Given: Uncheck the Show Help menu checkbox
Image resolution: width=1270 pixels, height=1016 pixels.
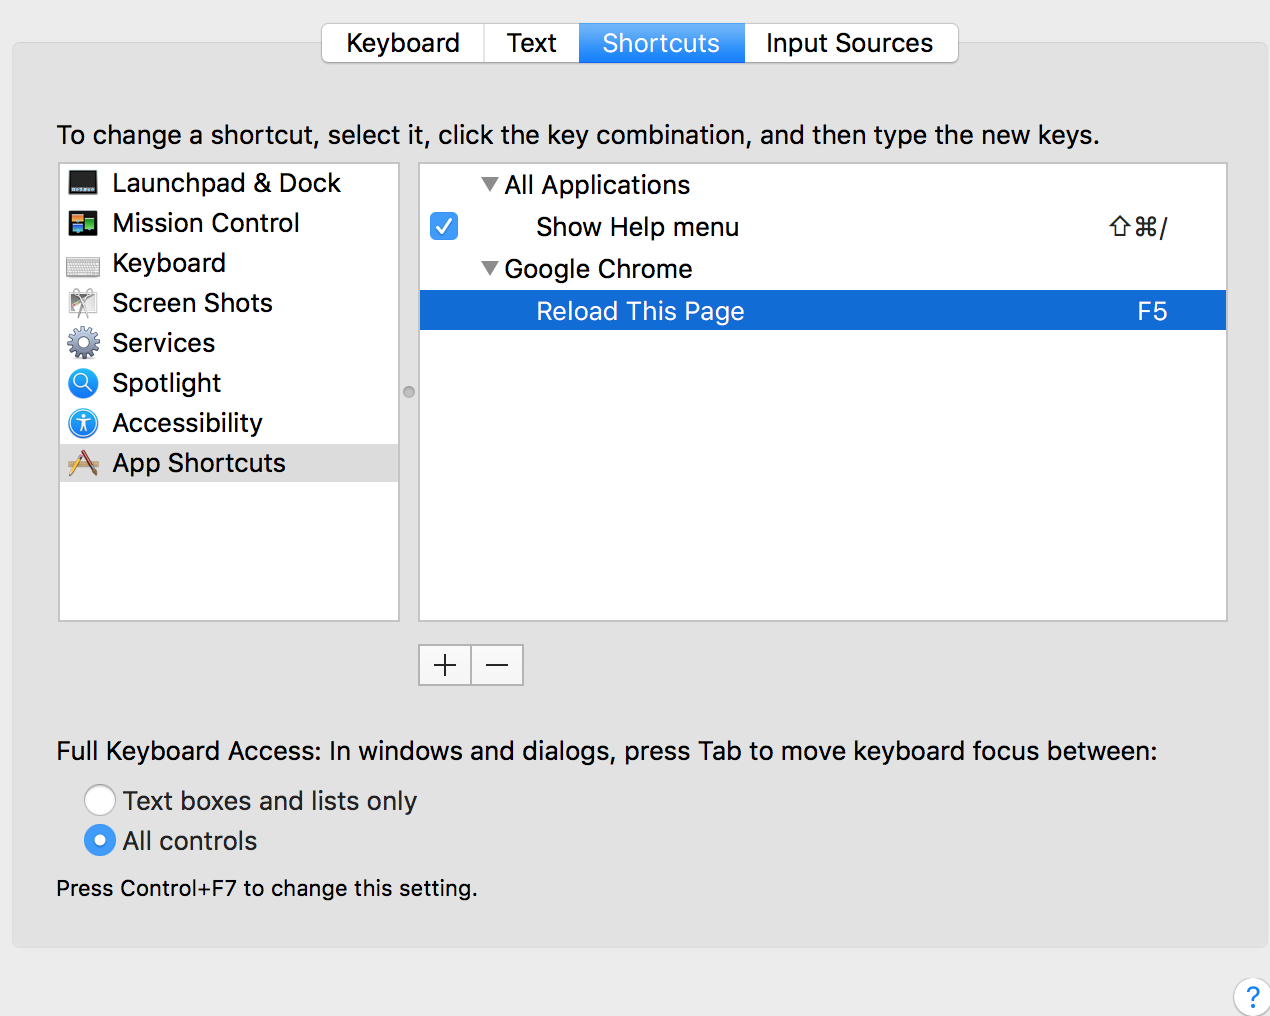Looking at the screenshot, I should coord(444,227).
